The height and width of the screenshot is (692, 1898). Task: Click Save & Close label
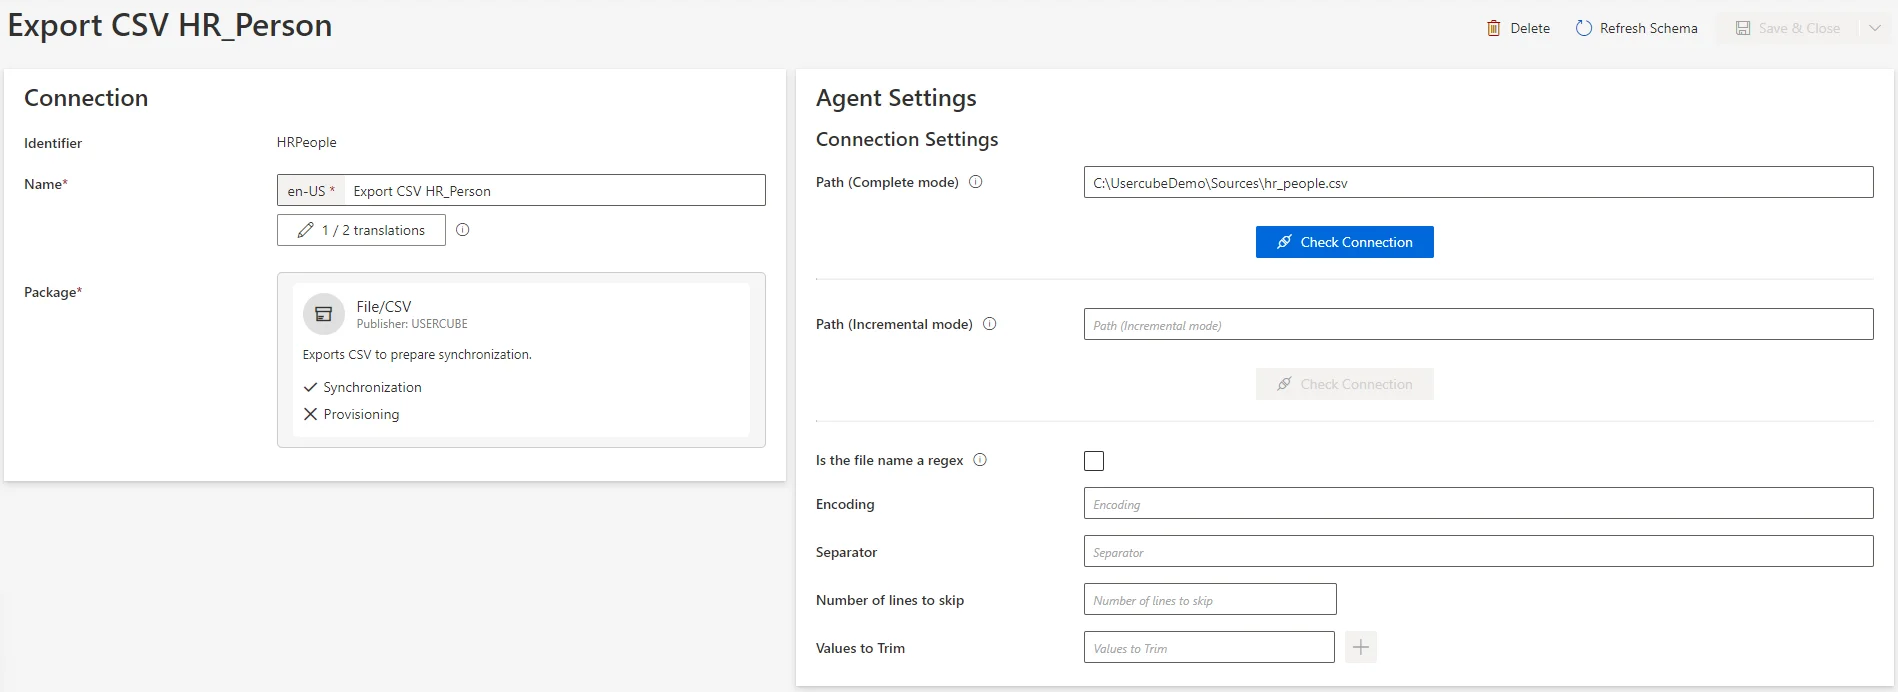[1800, 28]
